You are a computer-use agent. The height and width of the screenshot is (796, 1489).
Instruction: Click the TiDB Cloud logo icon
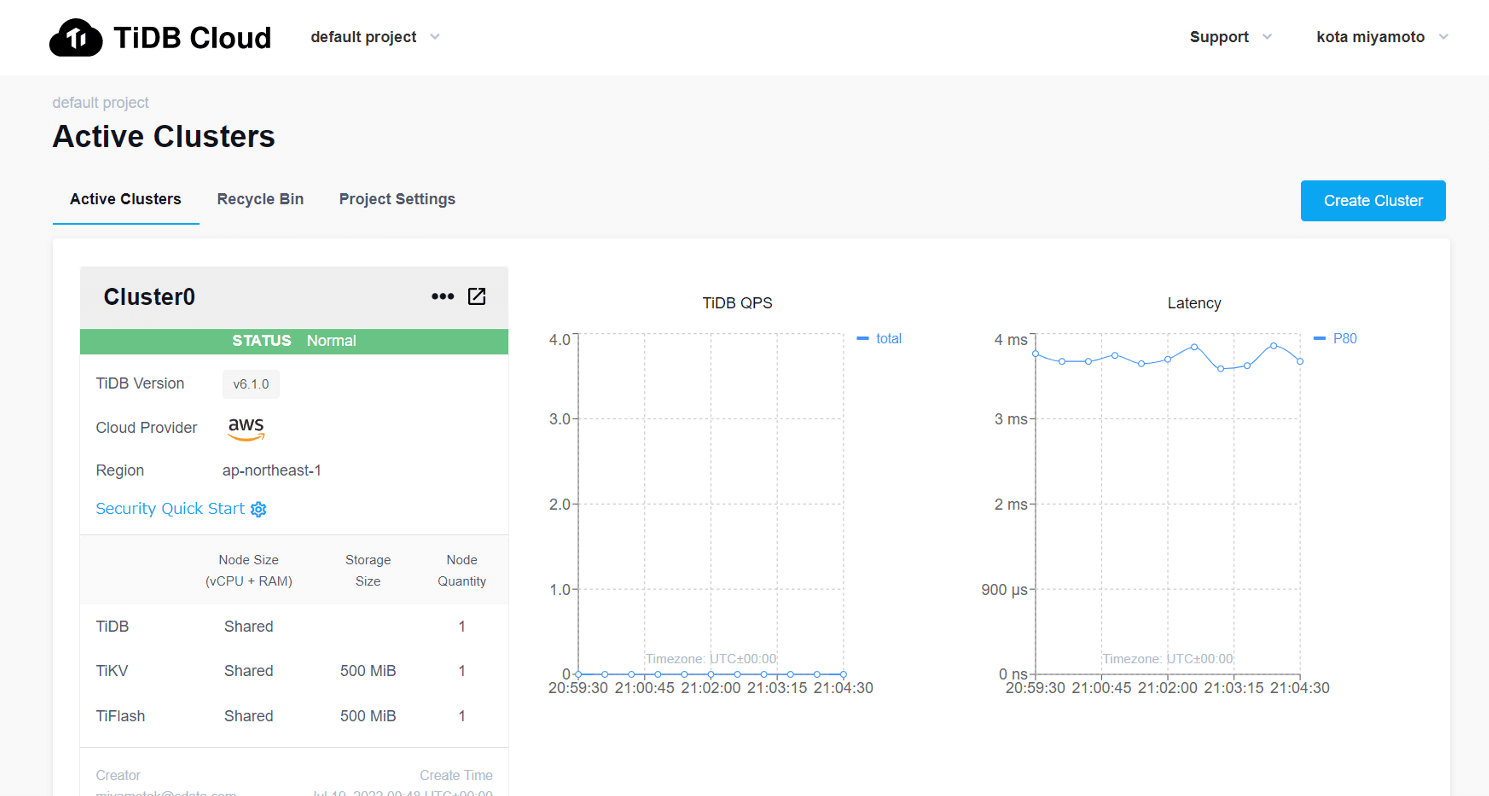[76, 38]
